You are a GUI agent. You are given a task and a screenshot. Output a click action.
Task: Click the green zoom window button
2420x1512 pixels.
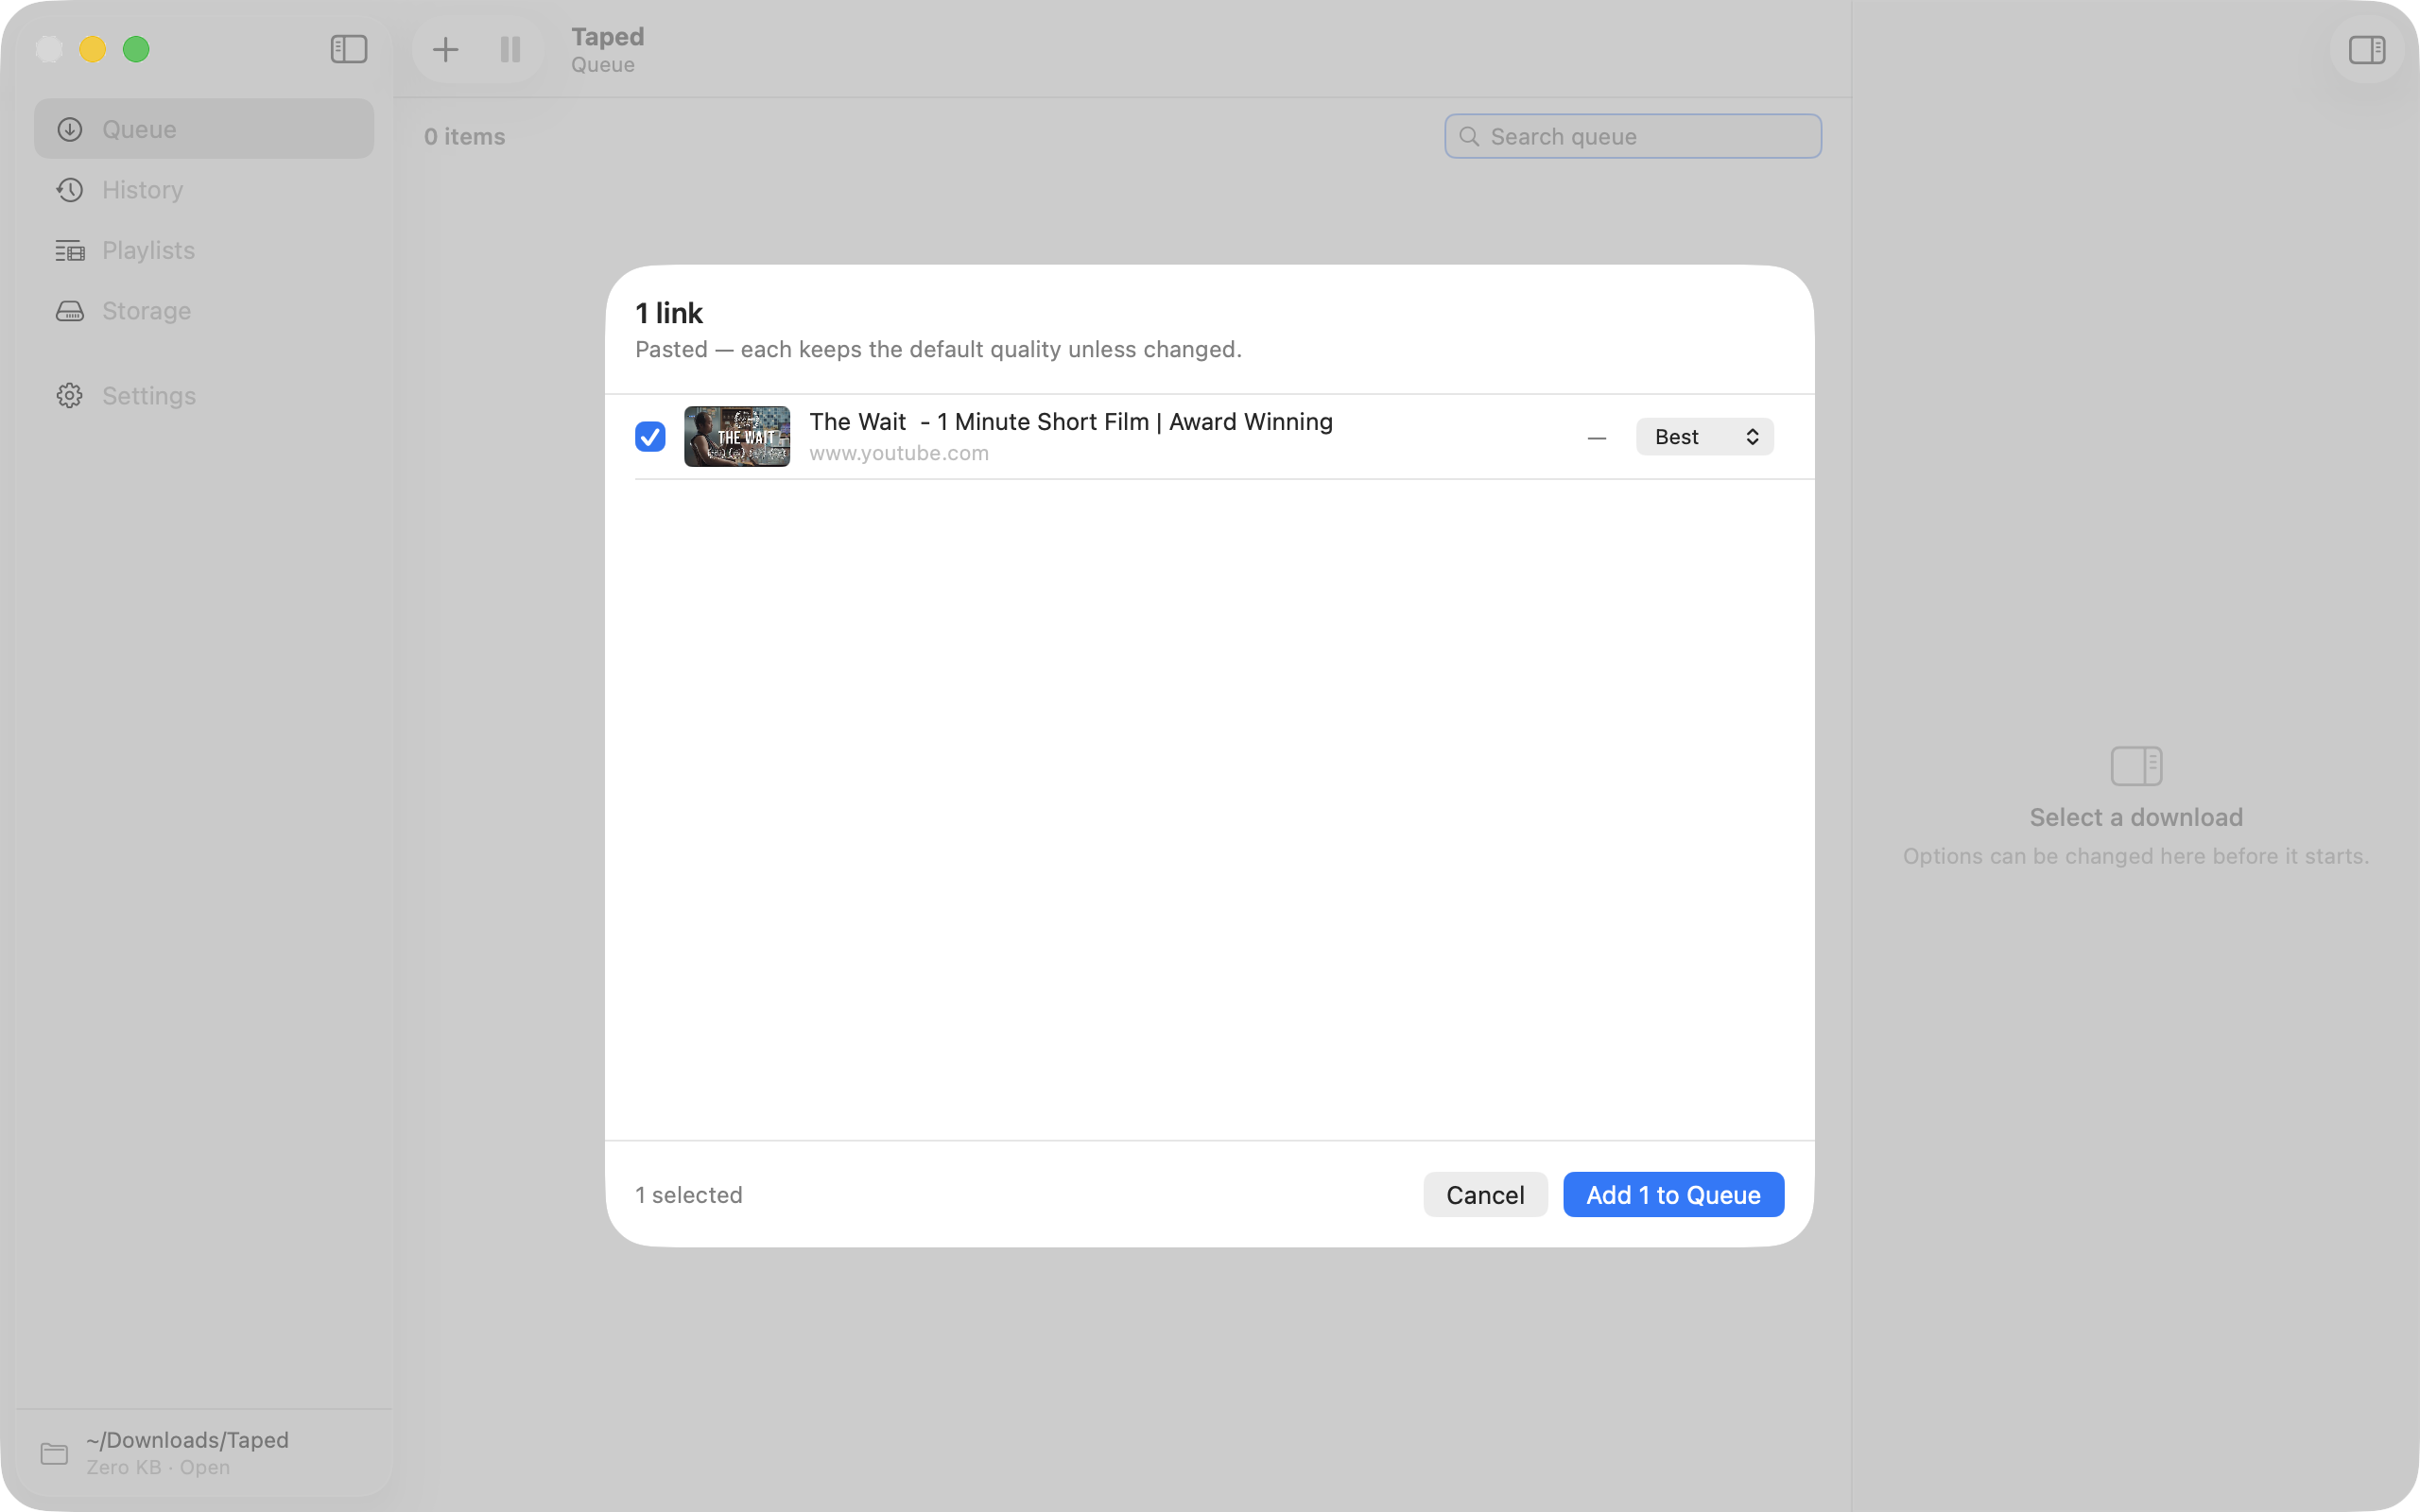coord(136,49)
